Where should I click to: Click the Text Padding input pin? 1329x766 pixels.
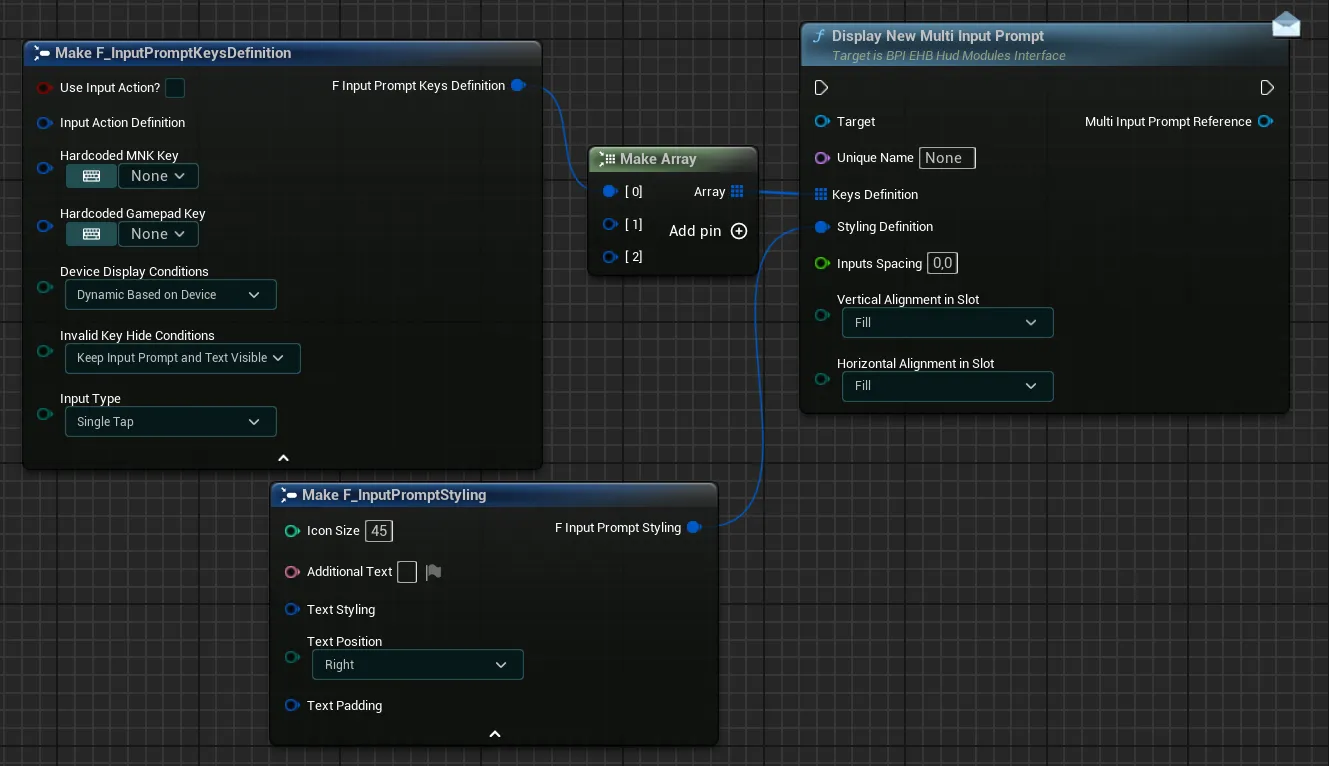click(x=292, y=706)
